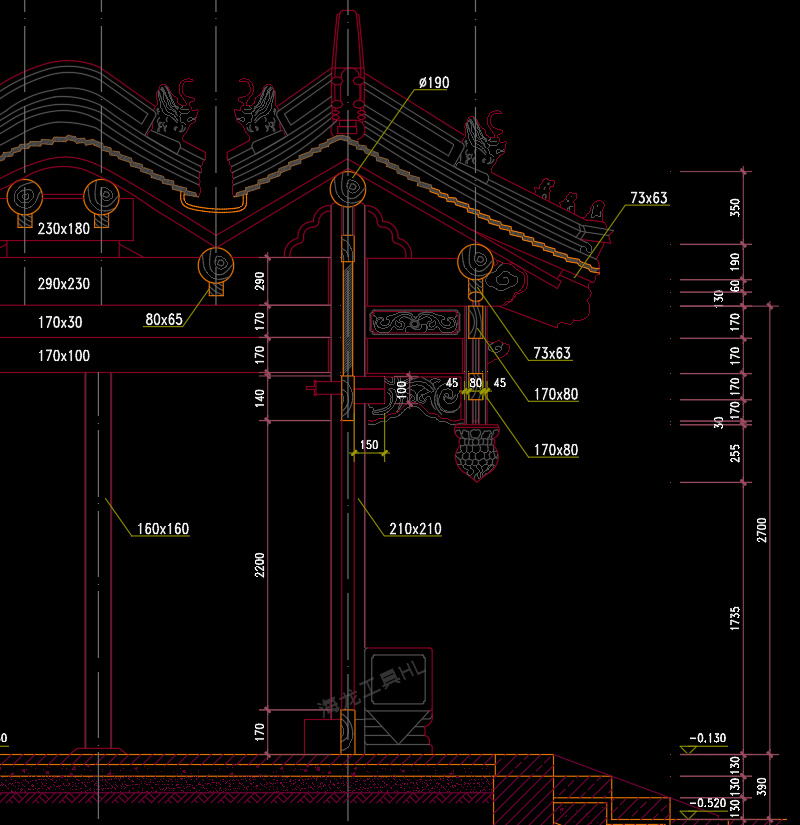This screenshot has height=825, width=800.
Task: Click the 170x100 beam annotation
Action: pyautogui.click(x=63, y=355)
